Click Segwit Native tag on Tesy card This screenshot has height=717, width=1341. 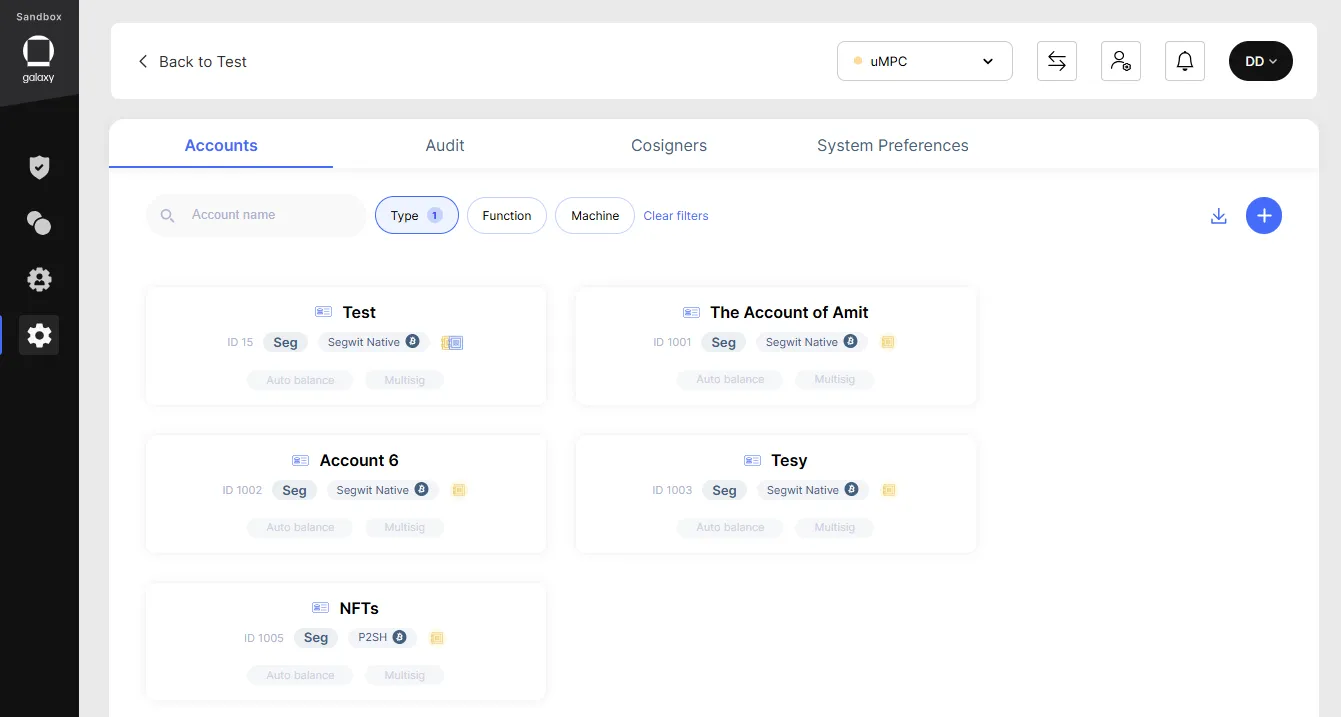[811, 490]
